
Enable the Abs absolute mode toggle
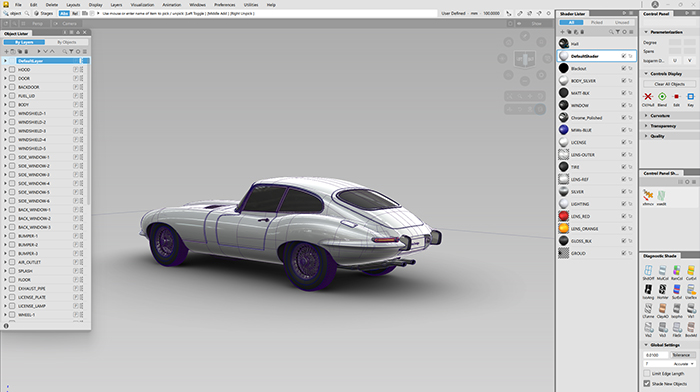pos(64,13)
